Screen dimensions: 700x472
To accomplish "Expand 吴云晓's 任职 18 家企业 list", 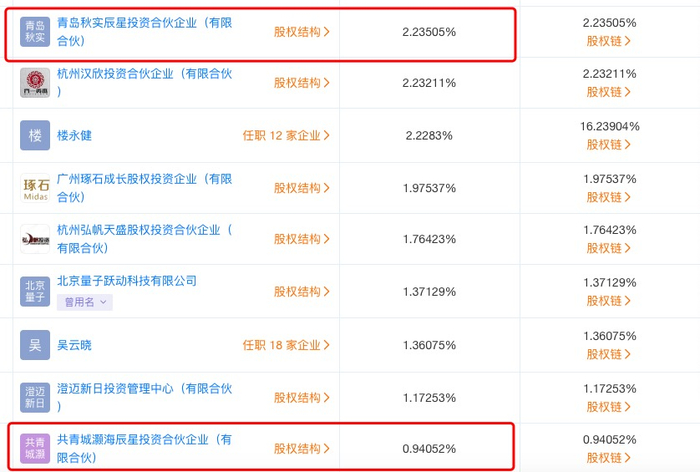I will 286,345.
